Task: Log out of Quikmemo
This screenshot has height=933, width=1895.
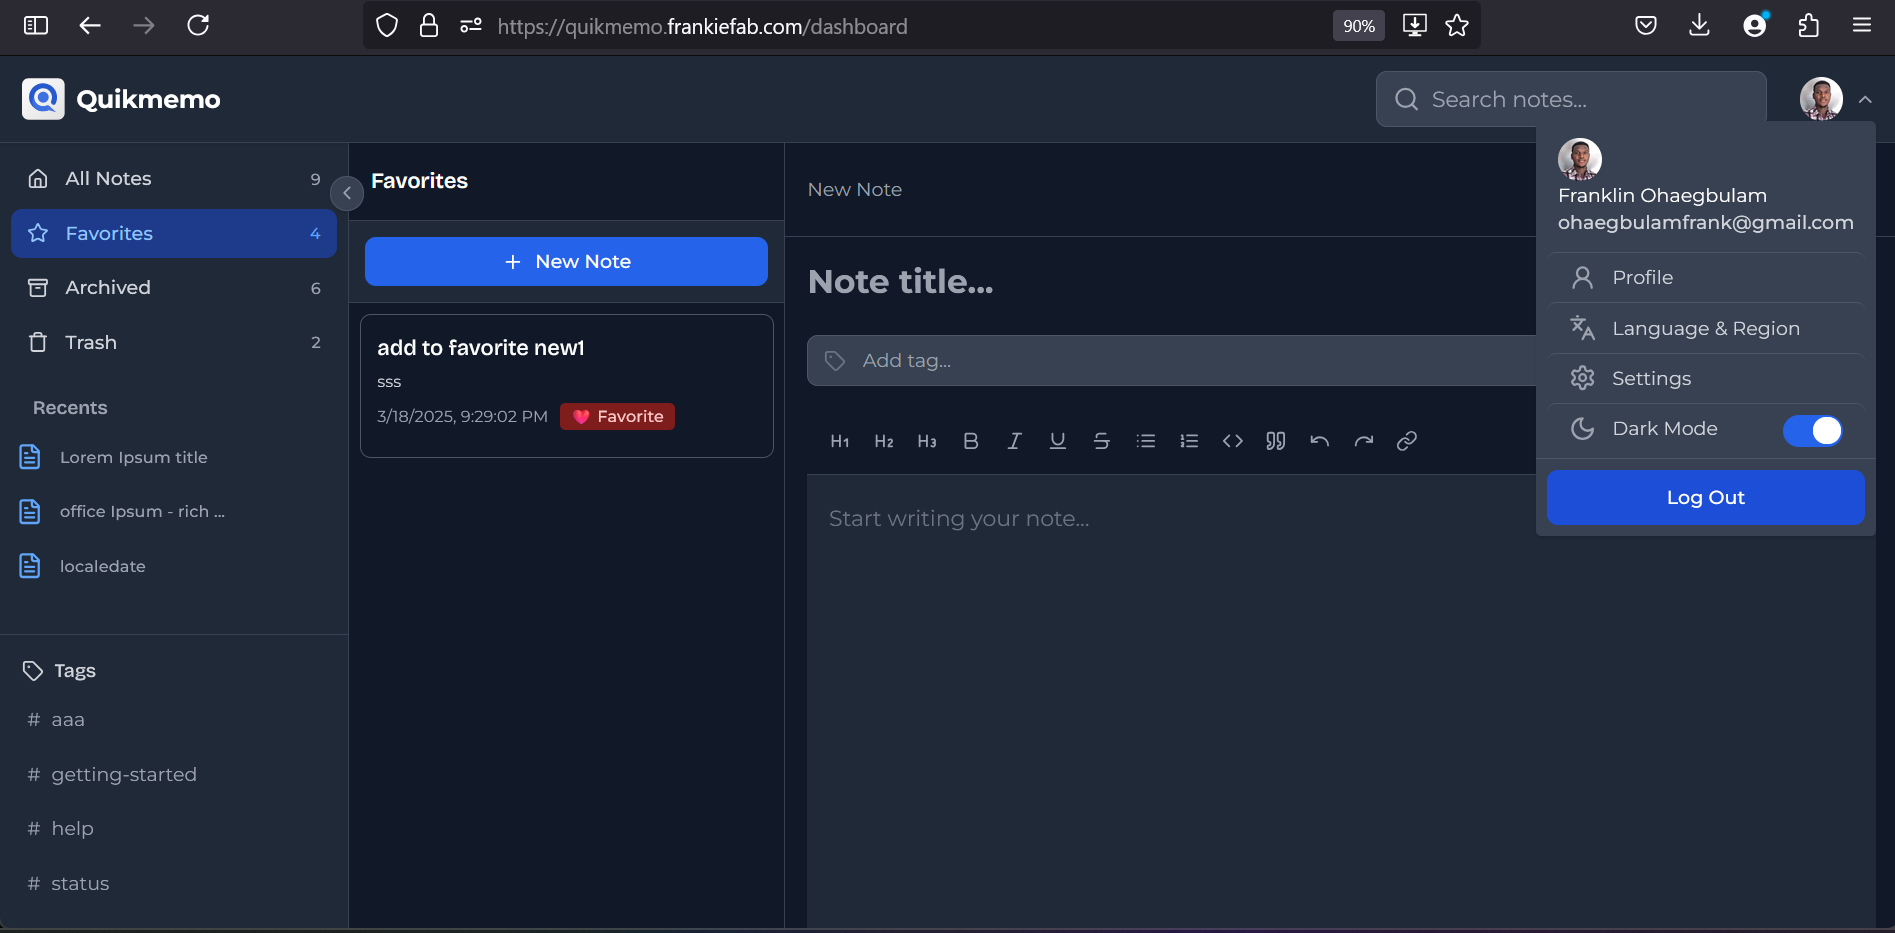Action: (x=1704, y=497)
